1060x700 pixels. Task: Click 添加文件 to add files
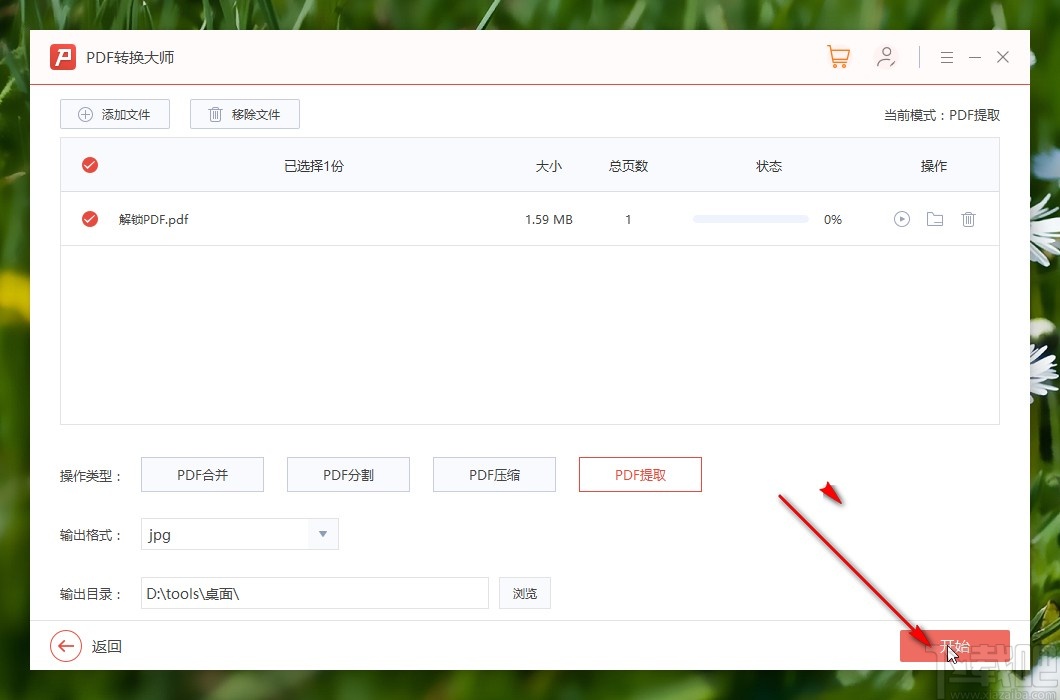[114, 114]
